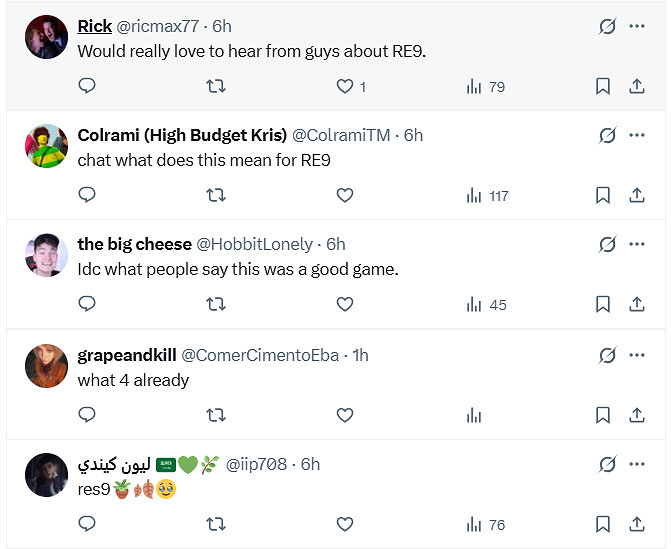Bookmark the res9 tweet by @iip708
The image size is (671, 549).
[603, 524]
